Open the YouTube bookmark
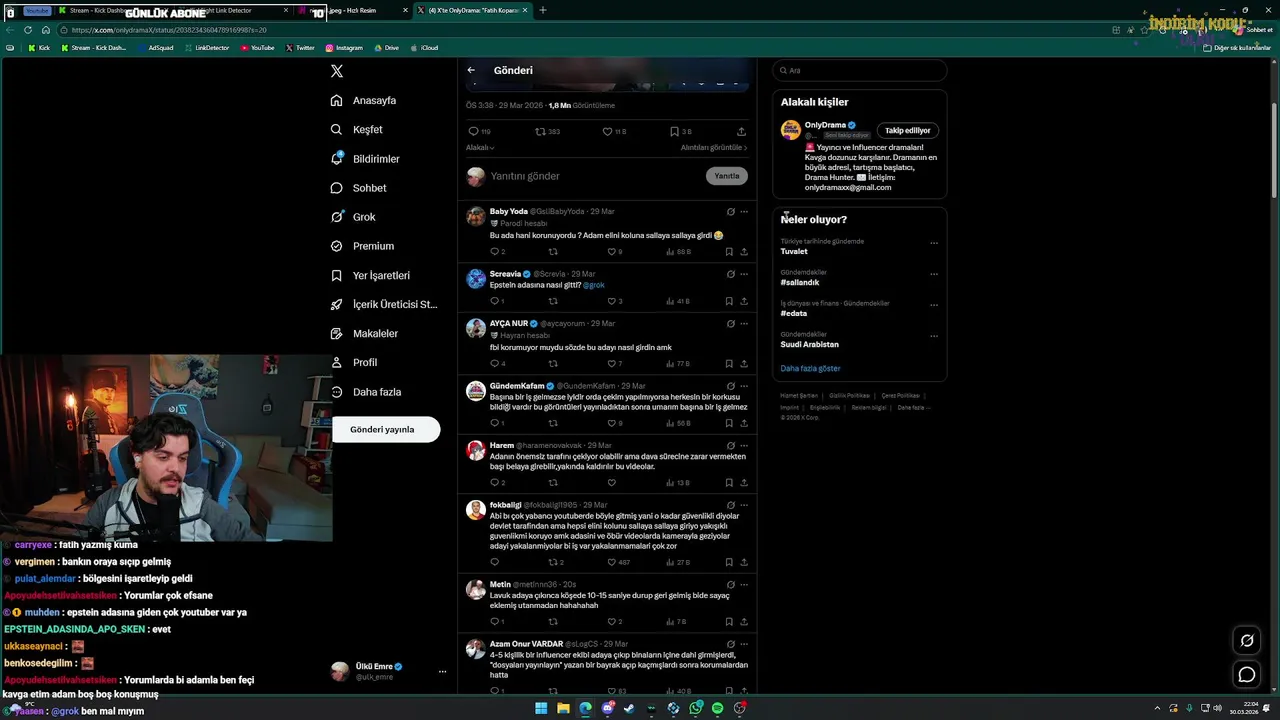 [x=257, y=47]
